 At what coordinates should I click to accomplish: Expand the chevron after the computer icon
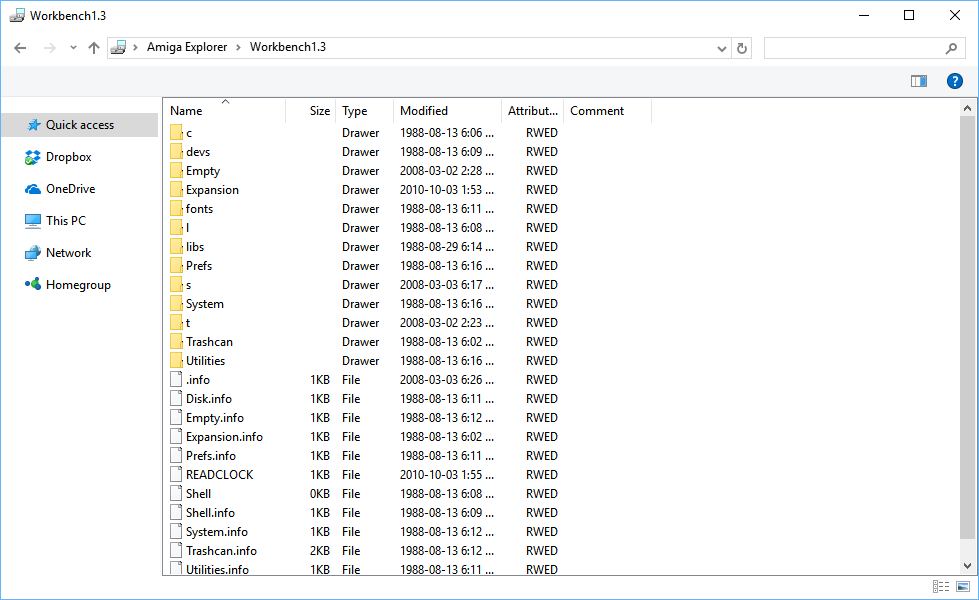tap(135, 47)
